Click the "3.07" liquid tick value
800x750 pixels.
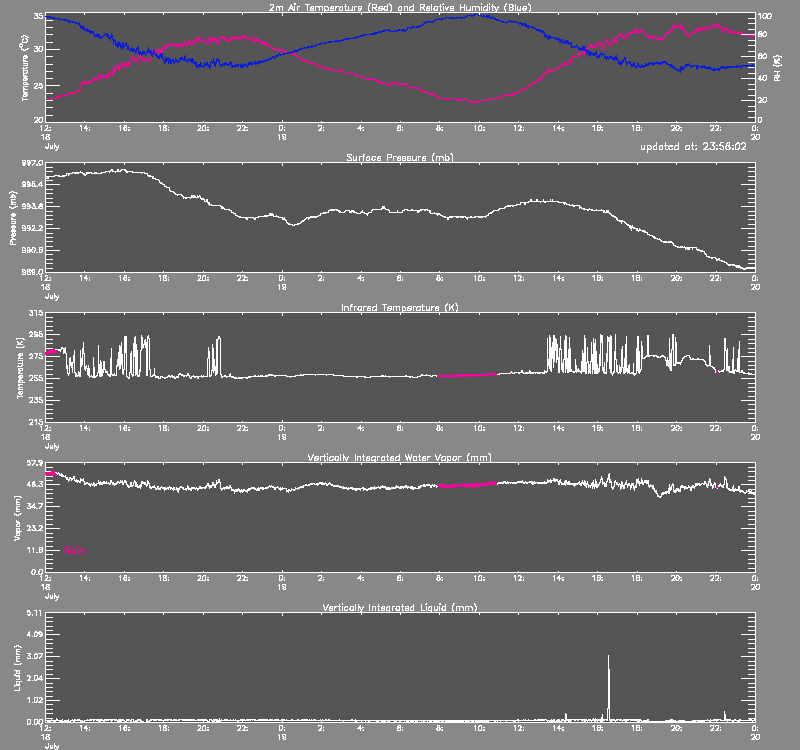(35, 656)
